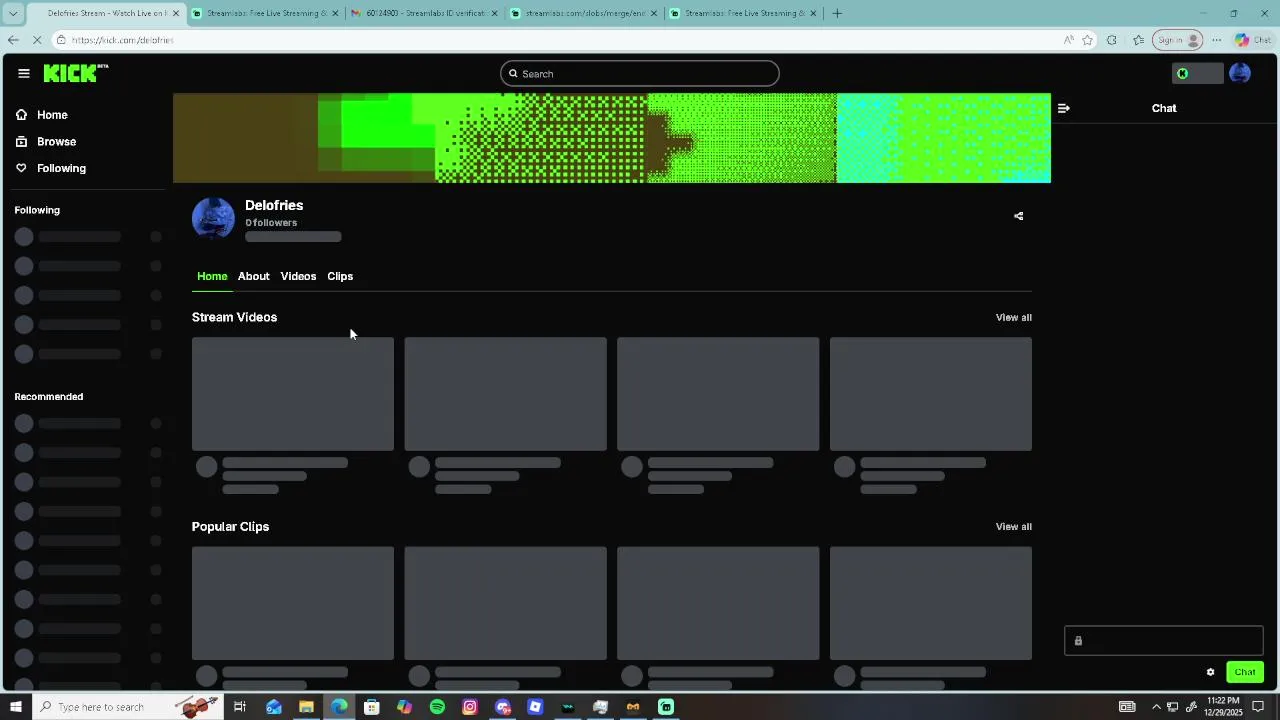This screenshot has height=720, width=1280.
Task: Click the Delofries channel name
Action: (x=274, y=205)
